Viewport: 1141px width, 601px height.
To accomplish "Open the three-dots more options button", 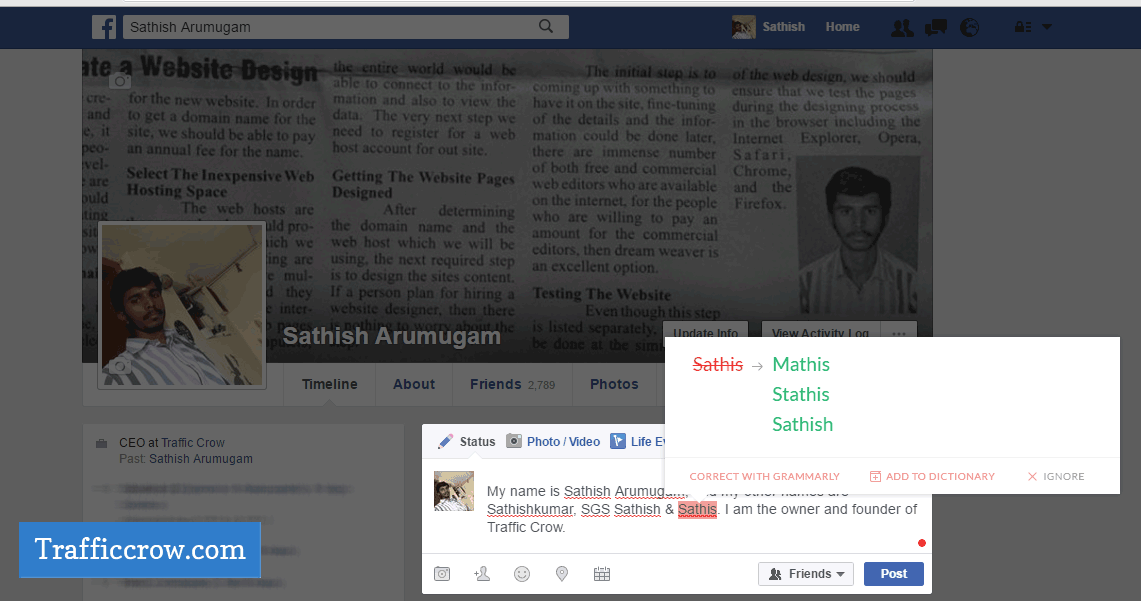I will (899, 330).
